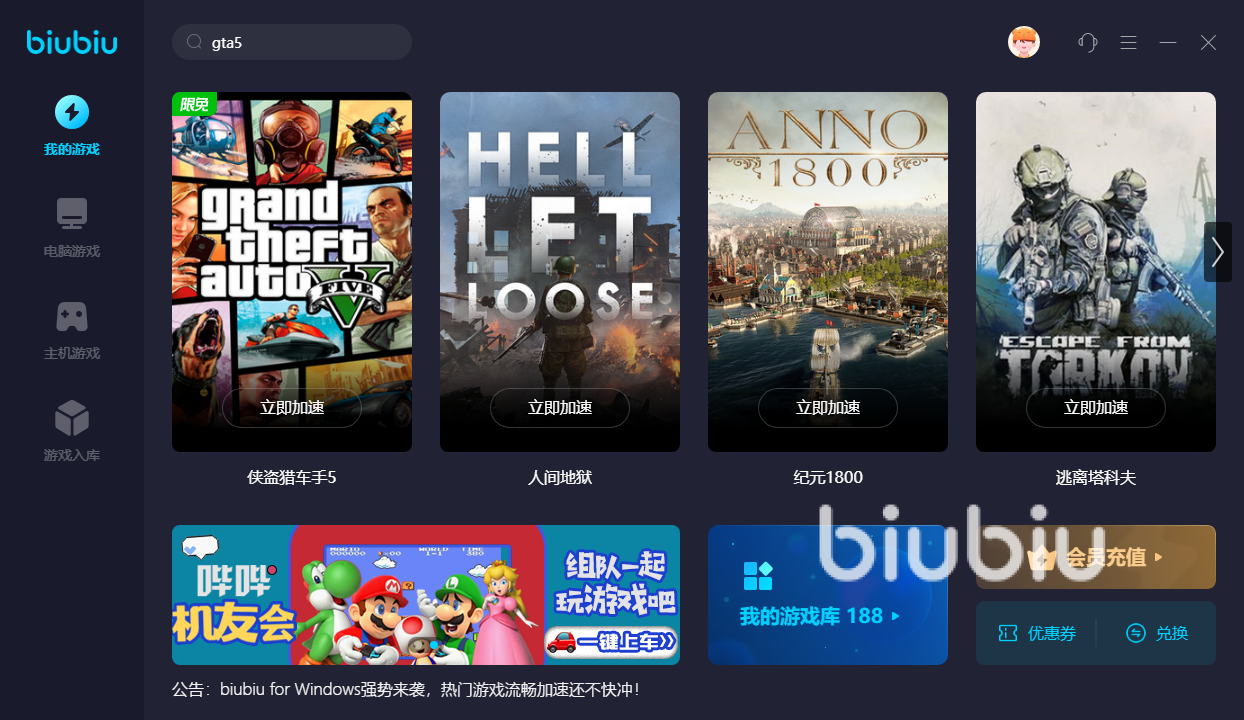The height and width of the screenshot is (720, 1244).
Task: Start 立即加速 for 人间地狱
Action: coord(560,408)
